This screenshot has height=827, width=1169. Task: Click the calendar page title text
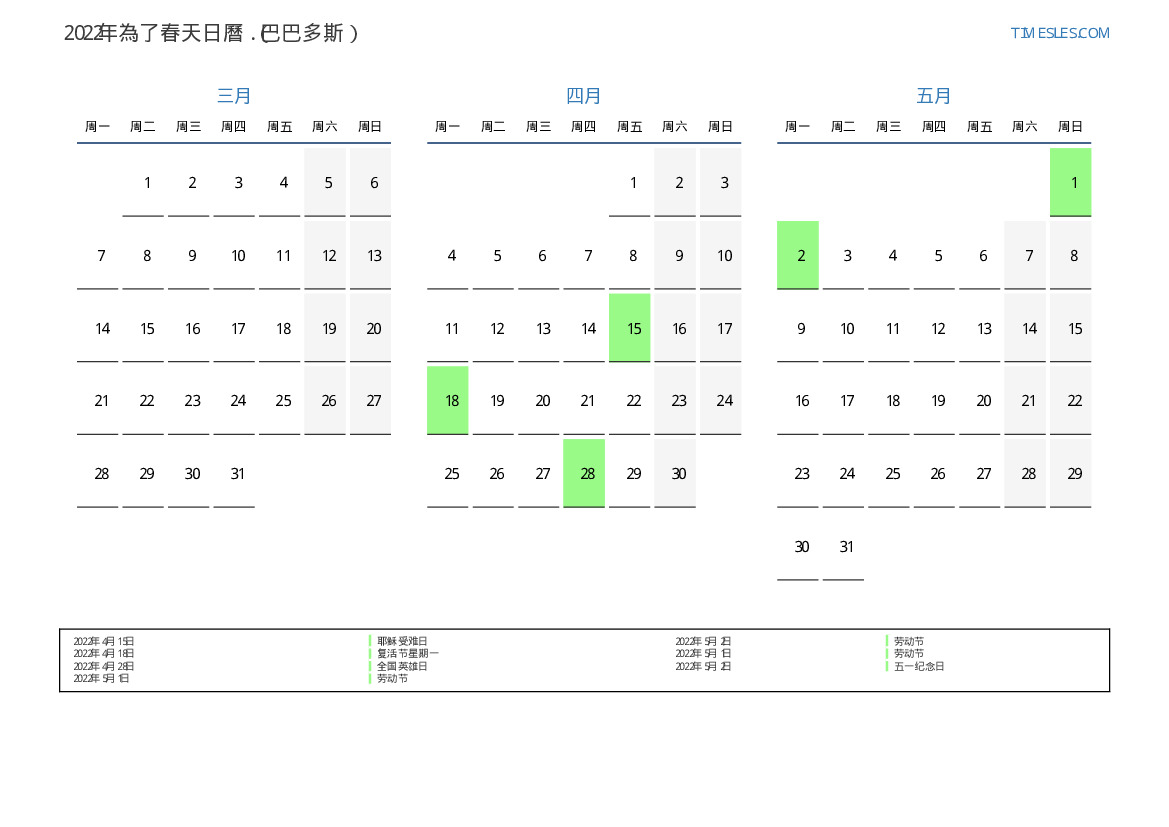click(x=211, y=33)
